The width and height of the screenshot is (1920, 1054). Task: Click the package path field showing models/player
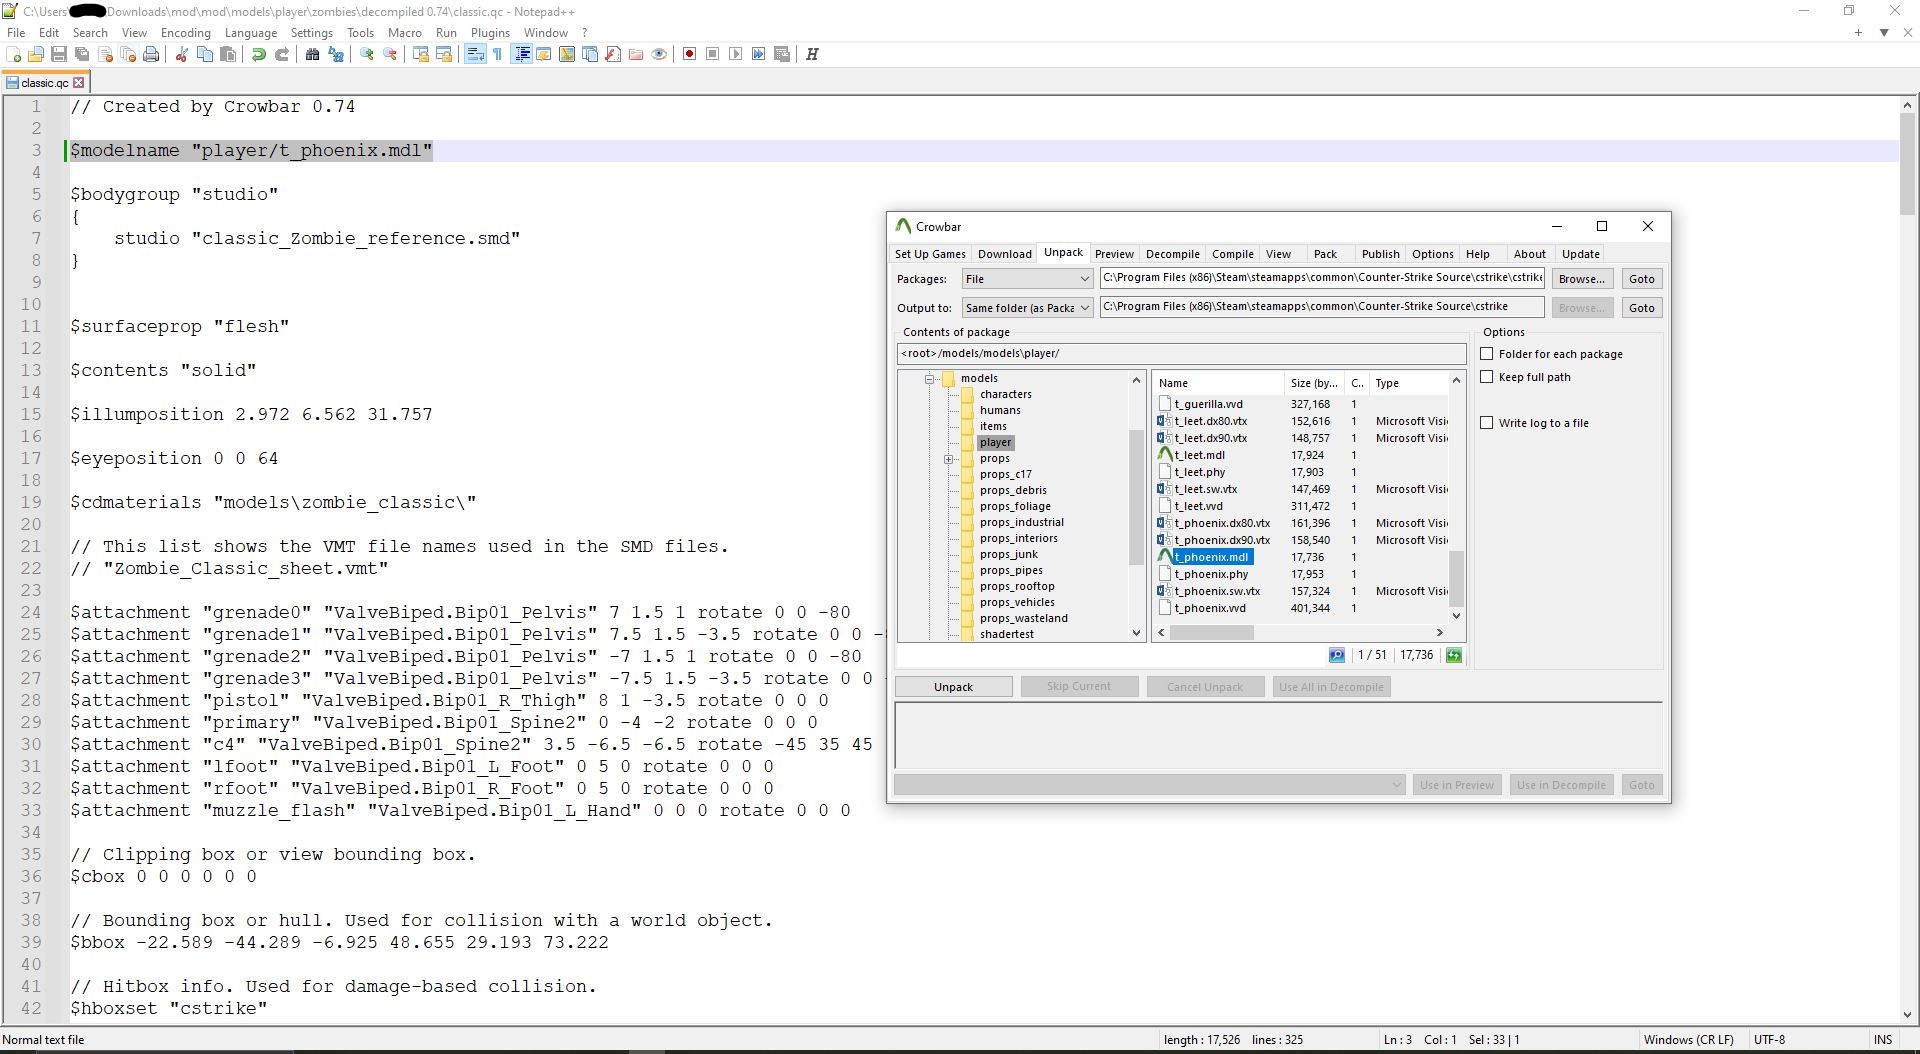click(x=1181, y=353)
